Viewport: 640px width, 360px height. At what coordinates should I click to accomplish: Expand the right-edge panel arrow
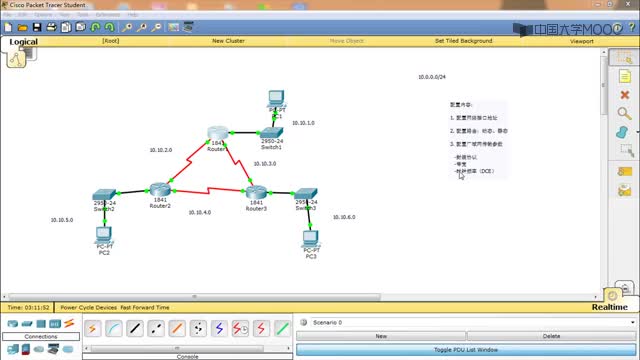point(638,132)
